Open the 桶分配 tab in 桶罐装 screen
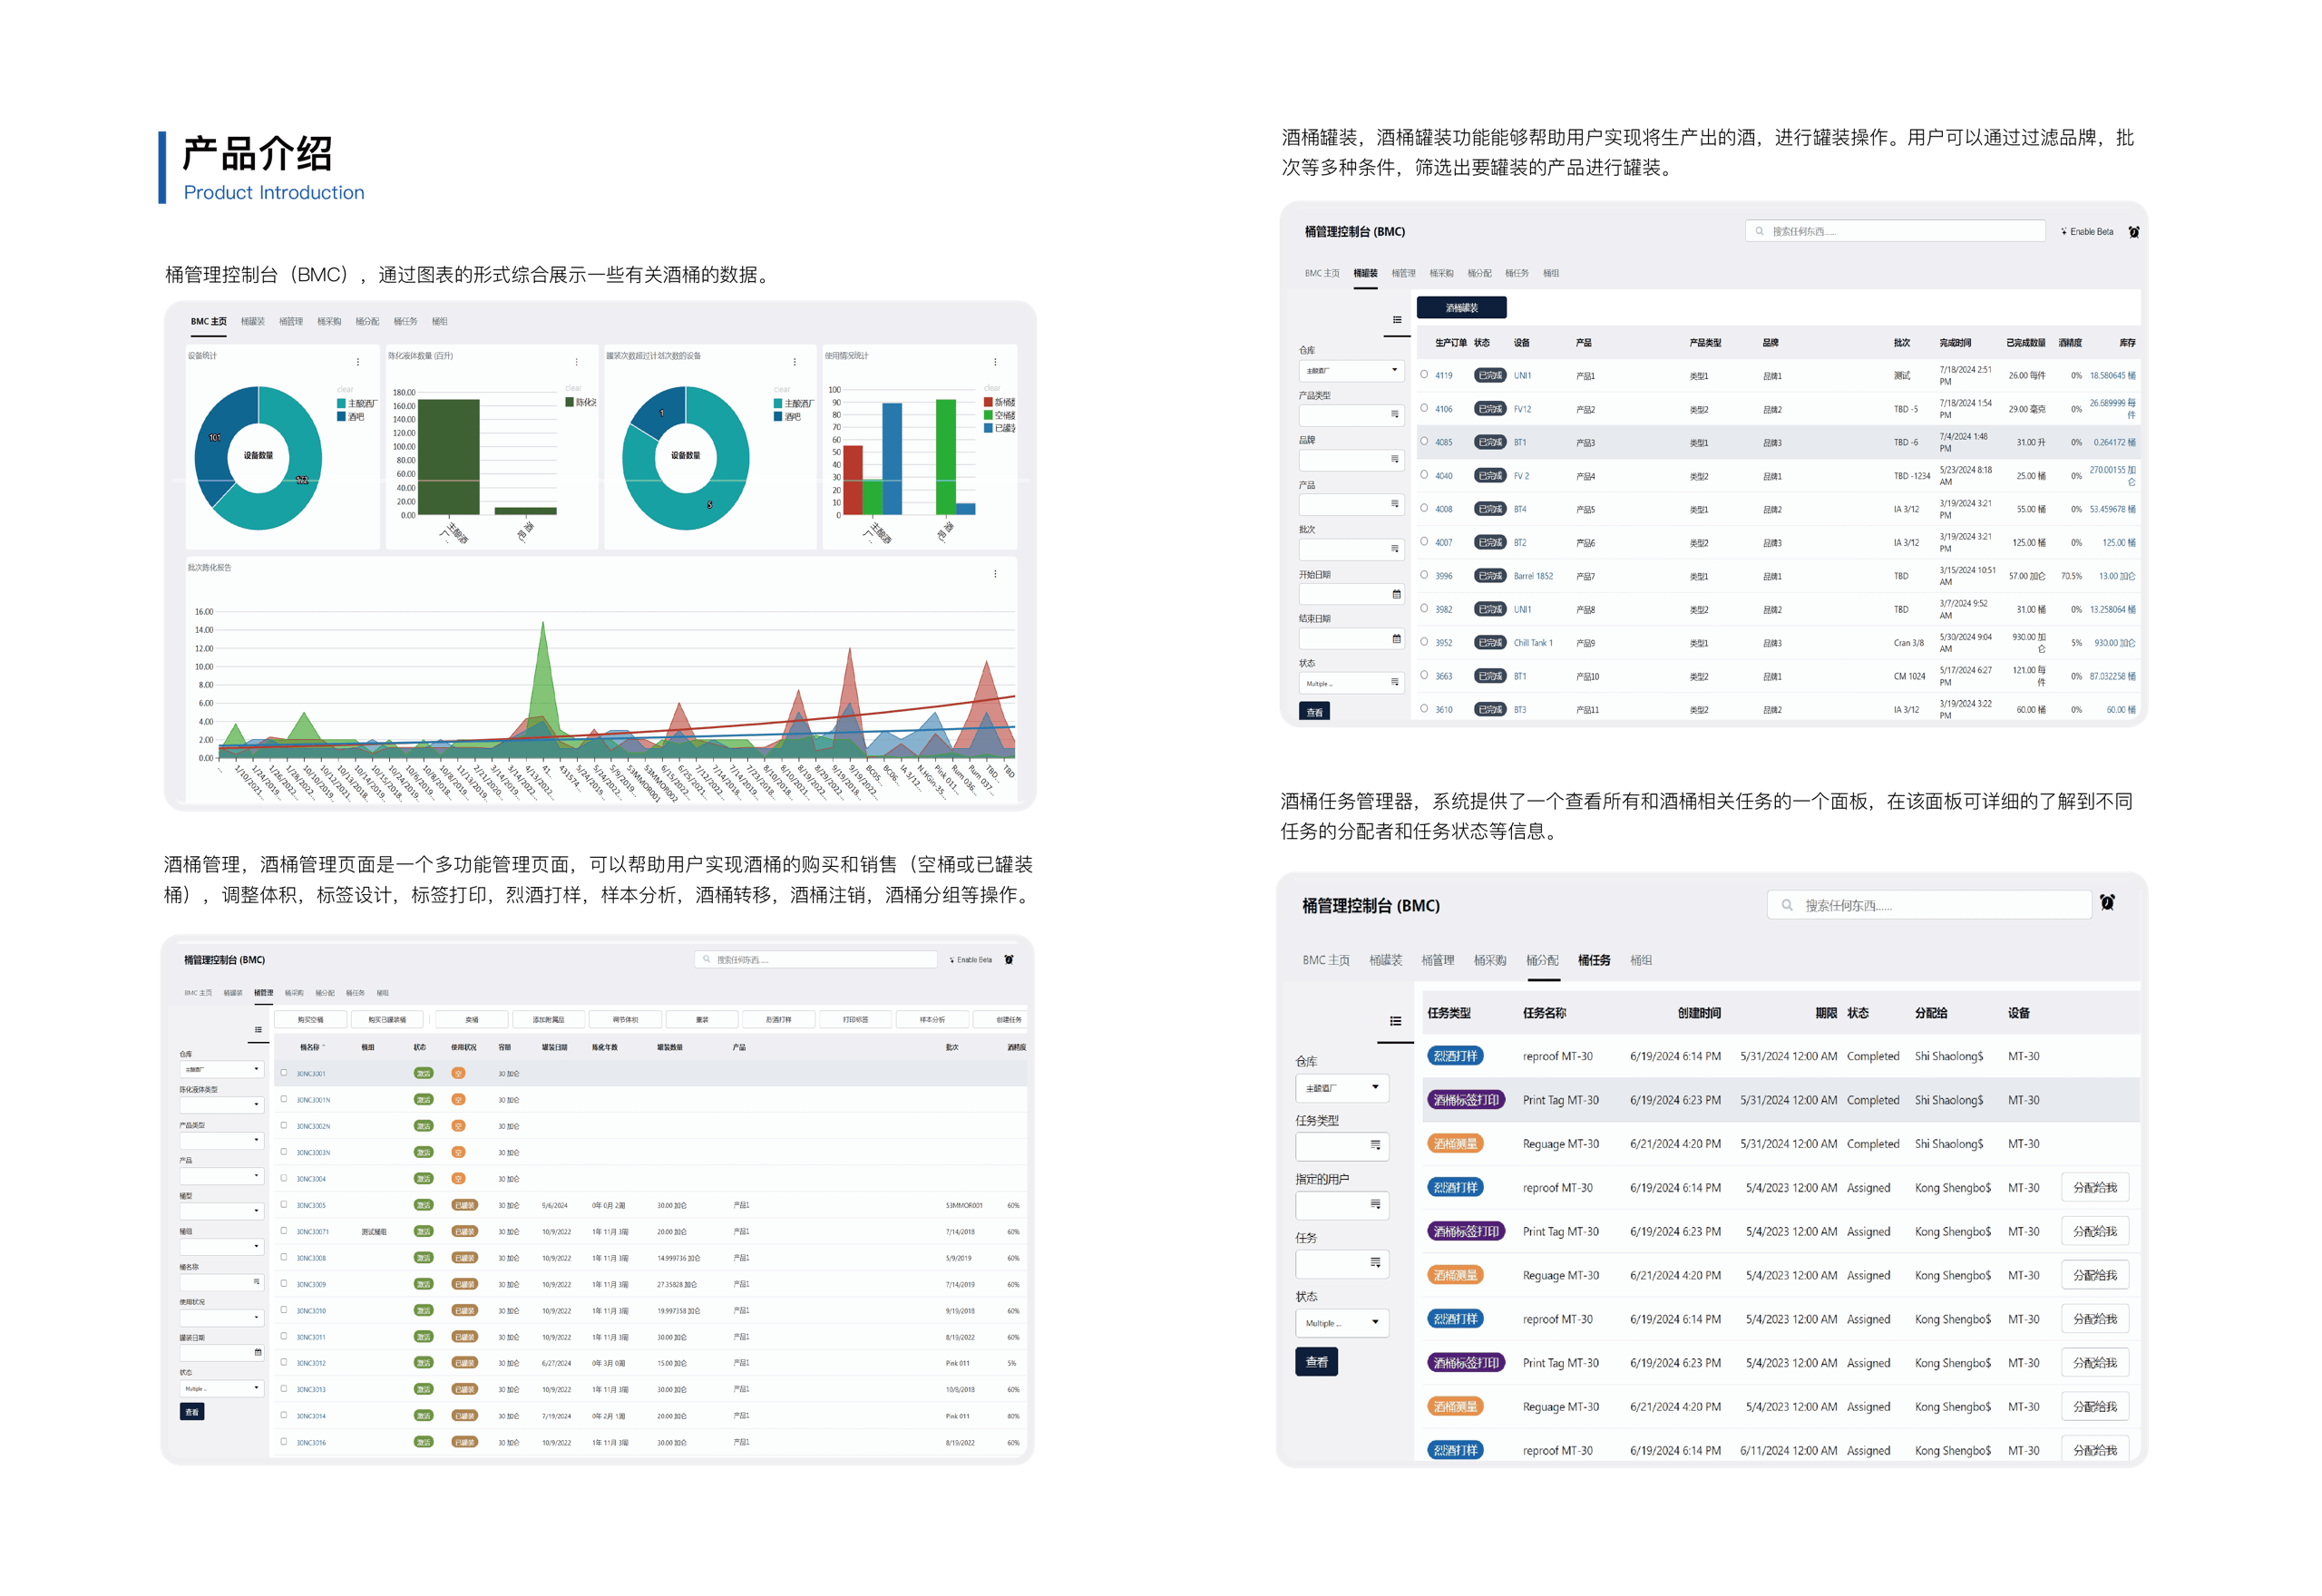2322x1596 pixels. point(1480,273)
